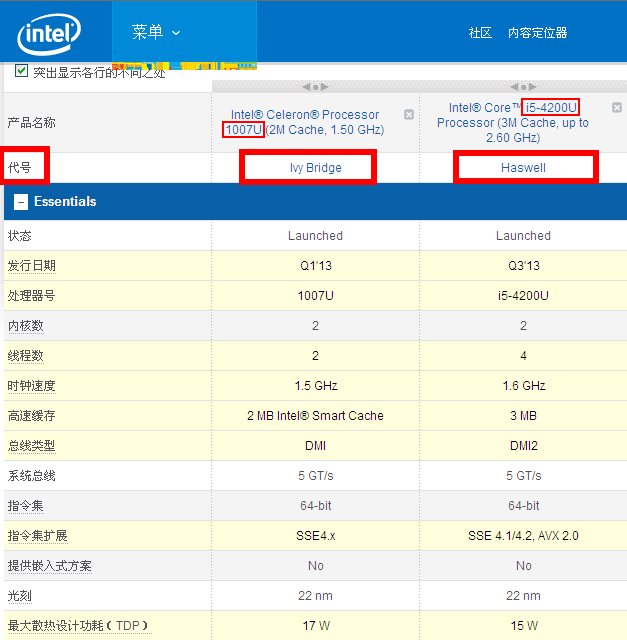Open the Haswell codename link
Screen dimensions: 627x640
click(x=523, y=168)
